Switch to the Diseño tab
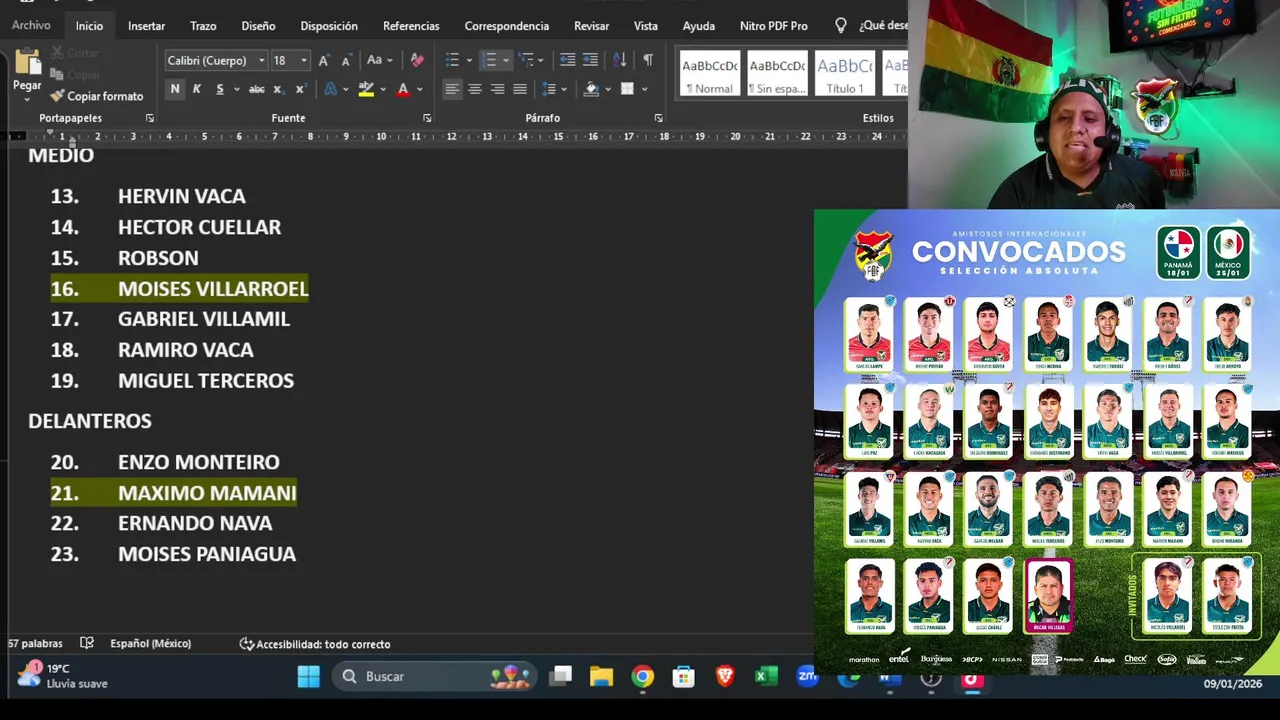This screenshot has width=1280, height=720. (258, 26)
